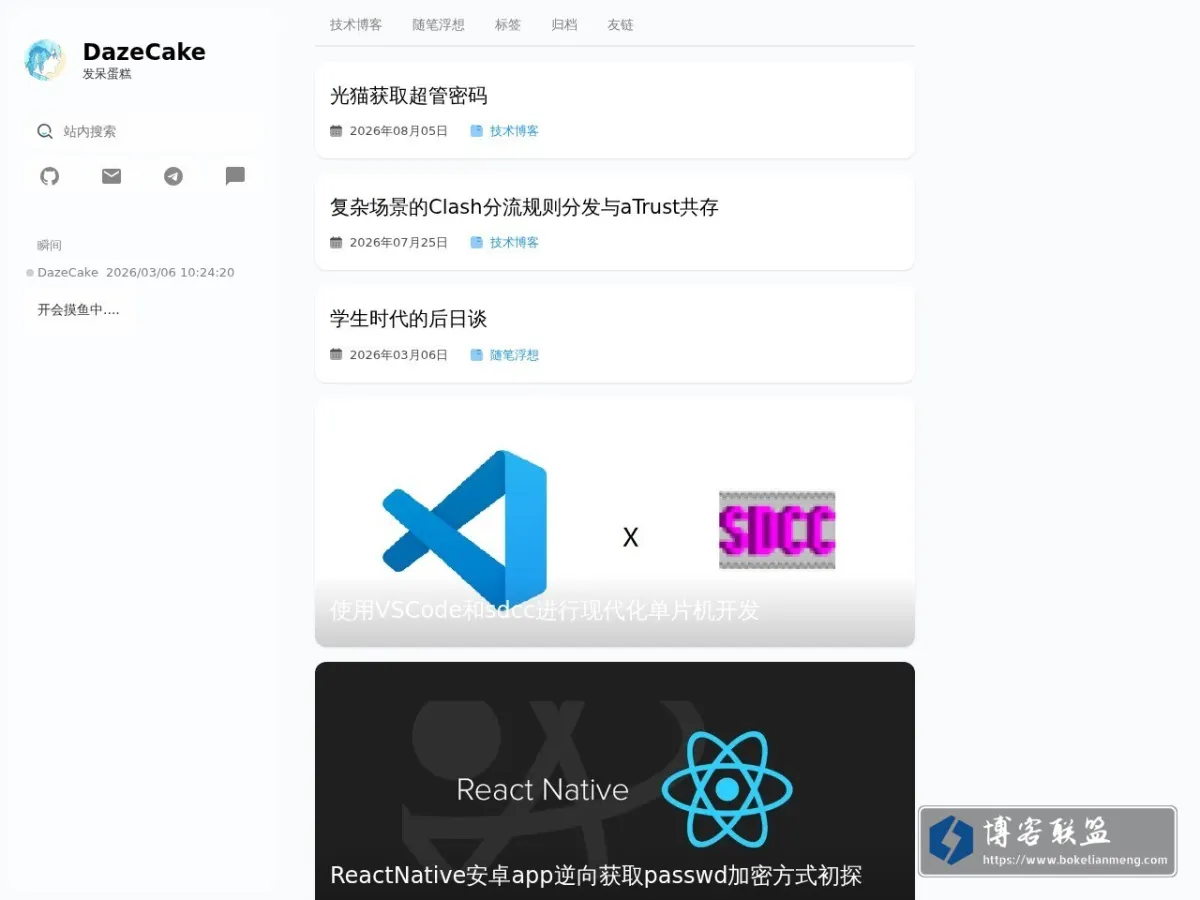
Task: Click the chat message bubble icon
Action: coord(235,176)
